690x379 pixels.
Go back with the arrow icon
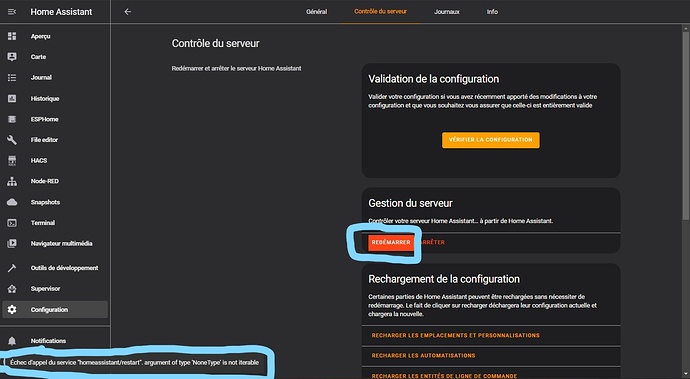[128, 12]
